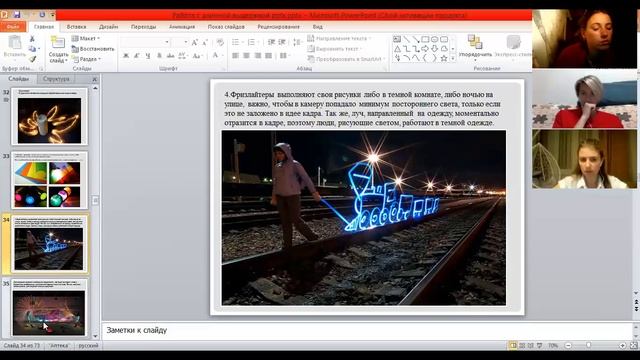Open the Раздел dropdown
This screenshot has width=640, height=360.
tap(87, 59)
